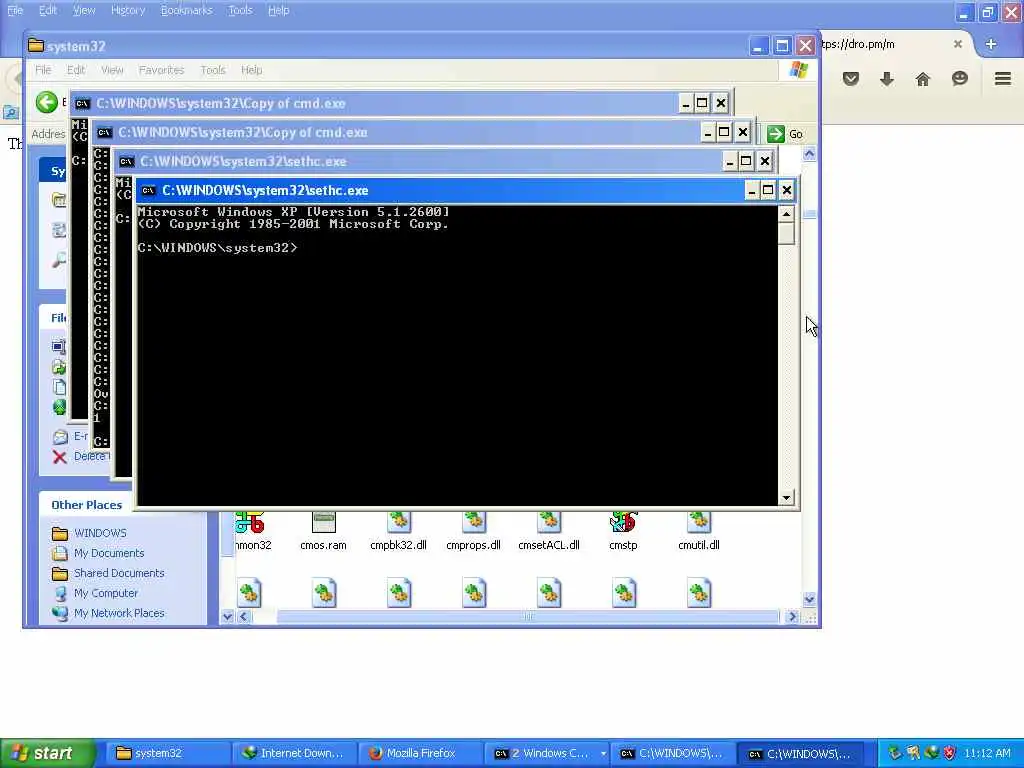Open Firefox Tools menu
Viewport: 1024px width, 768px height.
point(240,10)
